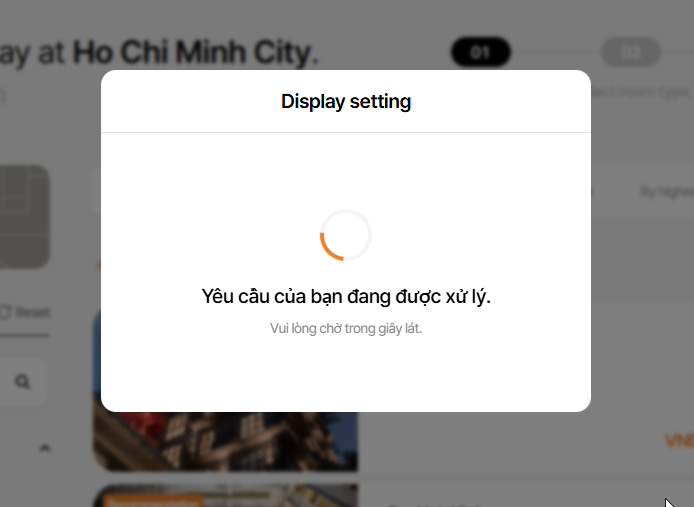Click the magnifying glass search icon
Viewport: 694px width, 507px height.
[23, 381]
